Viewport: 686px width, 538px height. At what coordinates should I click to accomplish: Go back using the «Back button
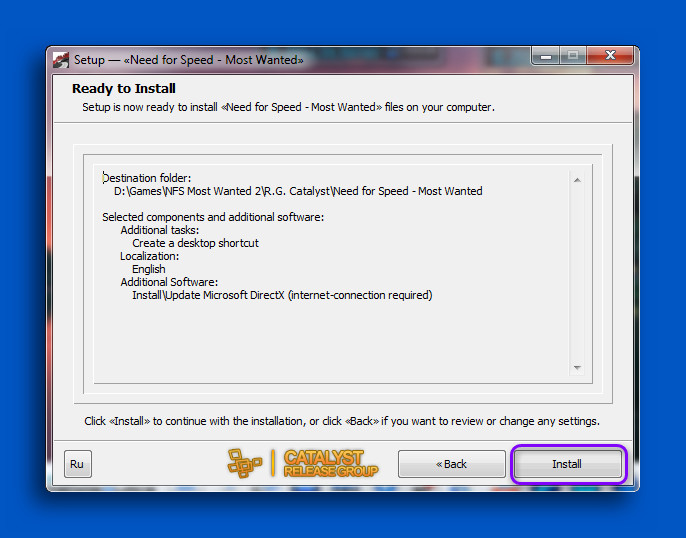tap(452, 464)
